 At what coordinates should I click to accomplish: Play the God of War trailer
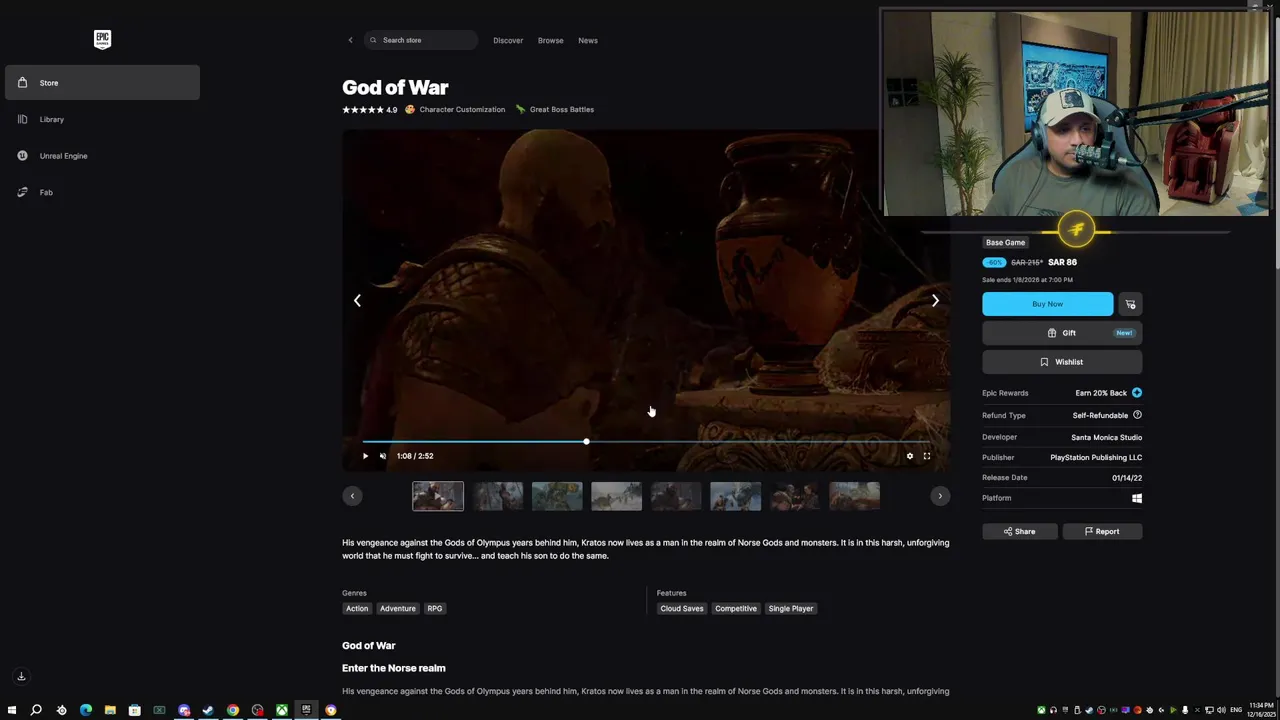(x=365, y=456)
